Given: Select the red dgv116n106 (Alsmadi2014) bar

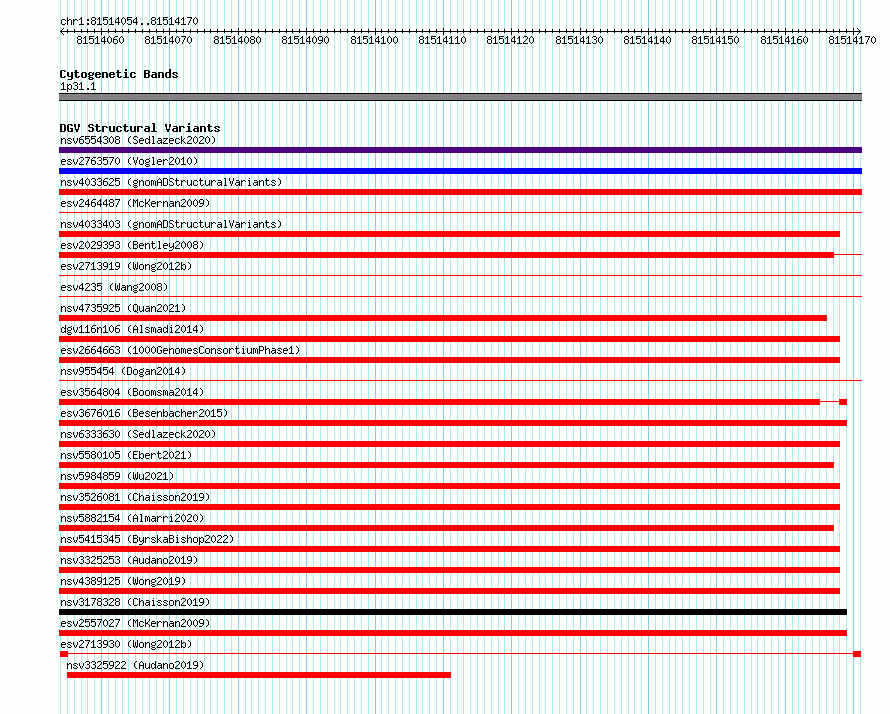Looking at the screenshot, I should (x=450, y=339).
